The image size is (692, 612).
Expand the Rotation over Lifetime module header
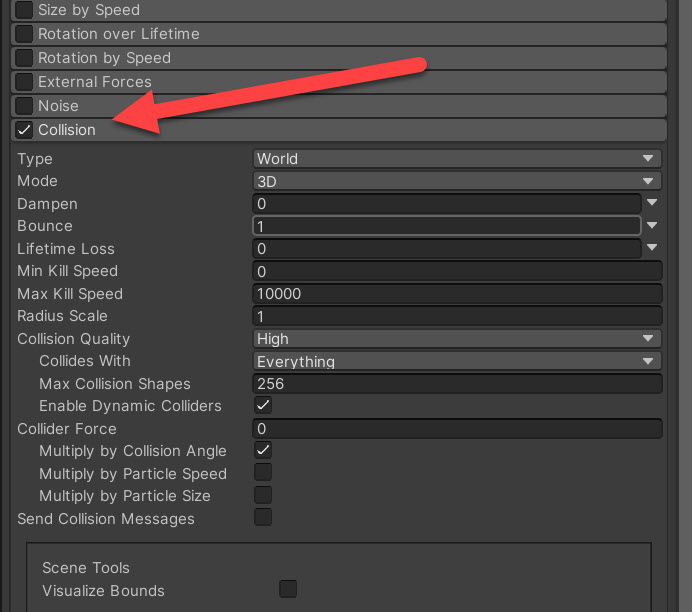click(x=339, y=34)
